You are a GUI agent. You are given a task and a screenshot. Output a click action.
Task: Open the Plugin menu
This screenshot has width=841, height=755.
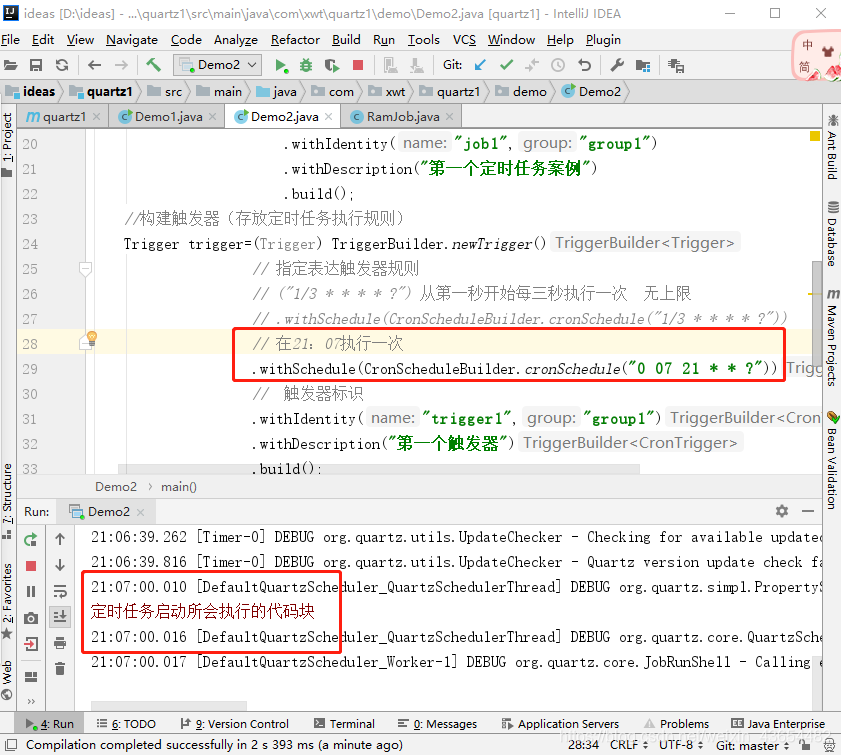[603, 40]
